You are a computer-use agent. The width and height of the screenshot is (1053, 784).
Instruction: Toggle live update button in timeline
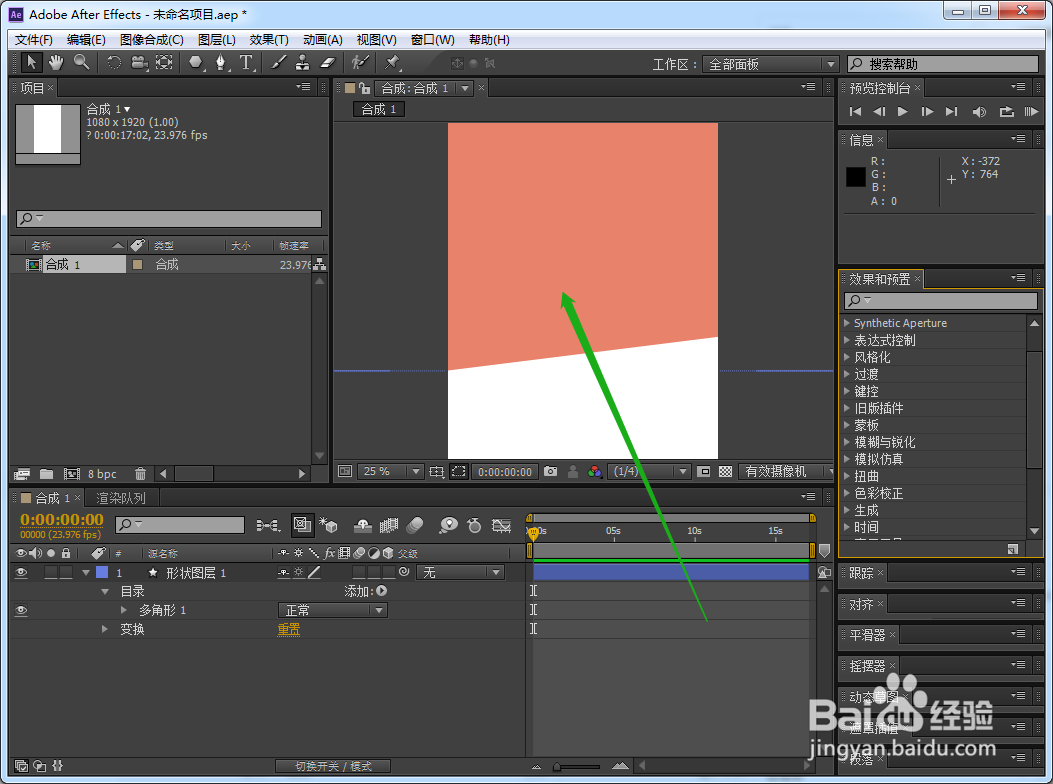pyautogui.click(x=302, y=525)
